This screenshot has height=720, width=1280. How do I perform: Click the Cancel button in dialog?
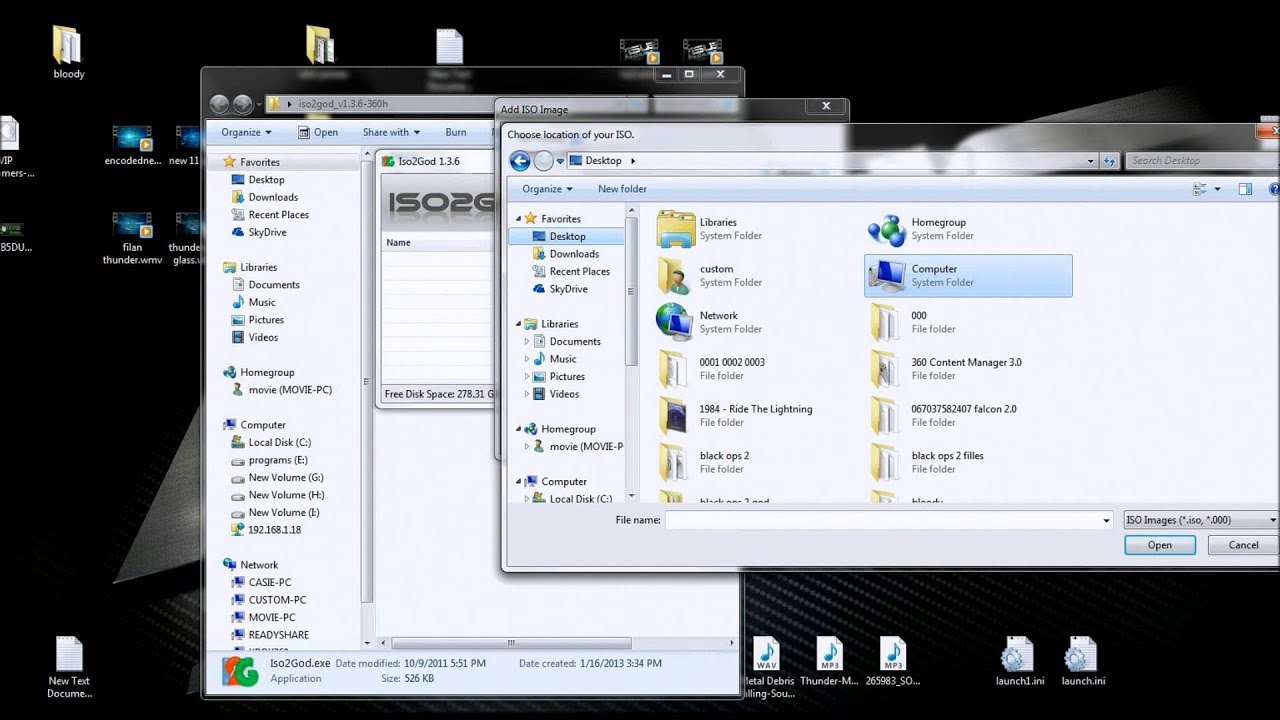1243,545
